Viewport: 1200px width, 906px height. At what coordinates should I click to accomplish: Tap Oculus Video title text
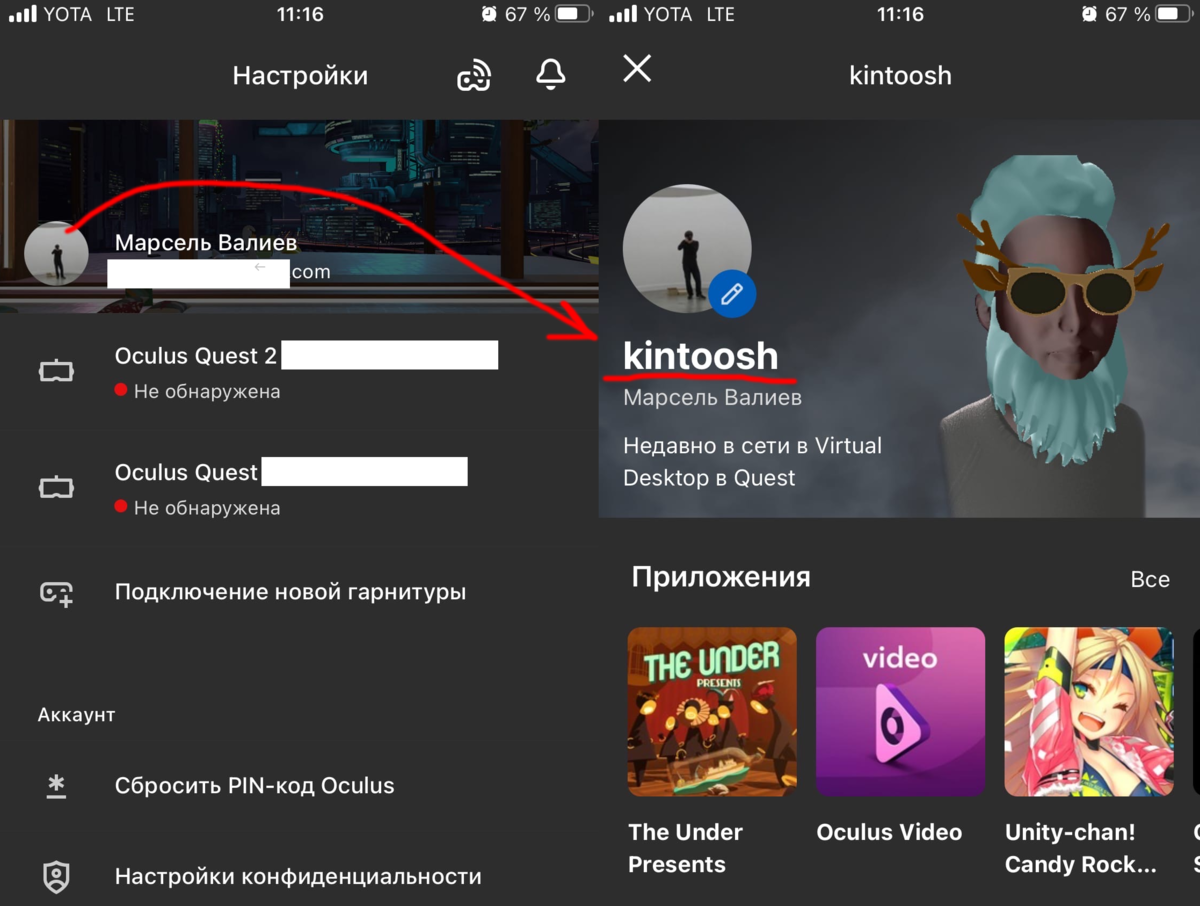pyautogui.click(x=889, y=832)
